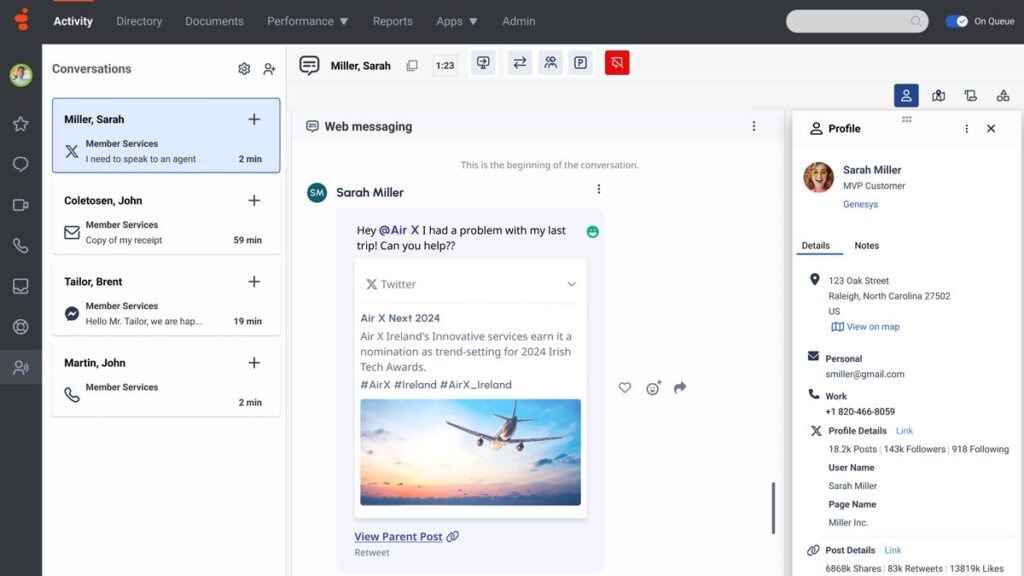Open the video camera icon in sidebar
The image size is (1024, 576).
pos(20,205)
